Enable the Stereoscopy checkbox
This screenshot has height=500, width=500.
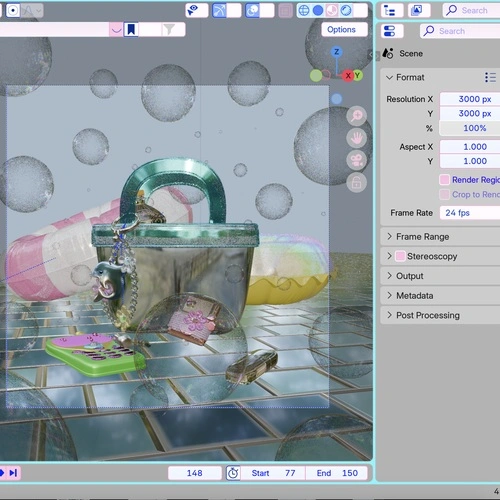(x=400, y=256)
